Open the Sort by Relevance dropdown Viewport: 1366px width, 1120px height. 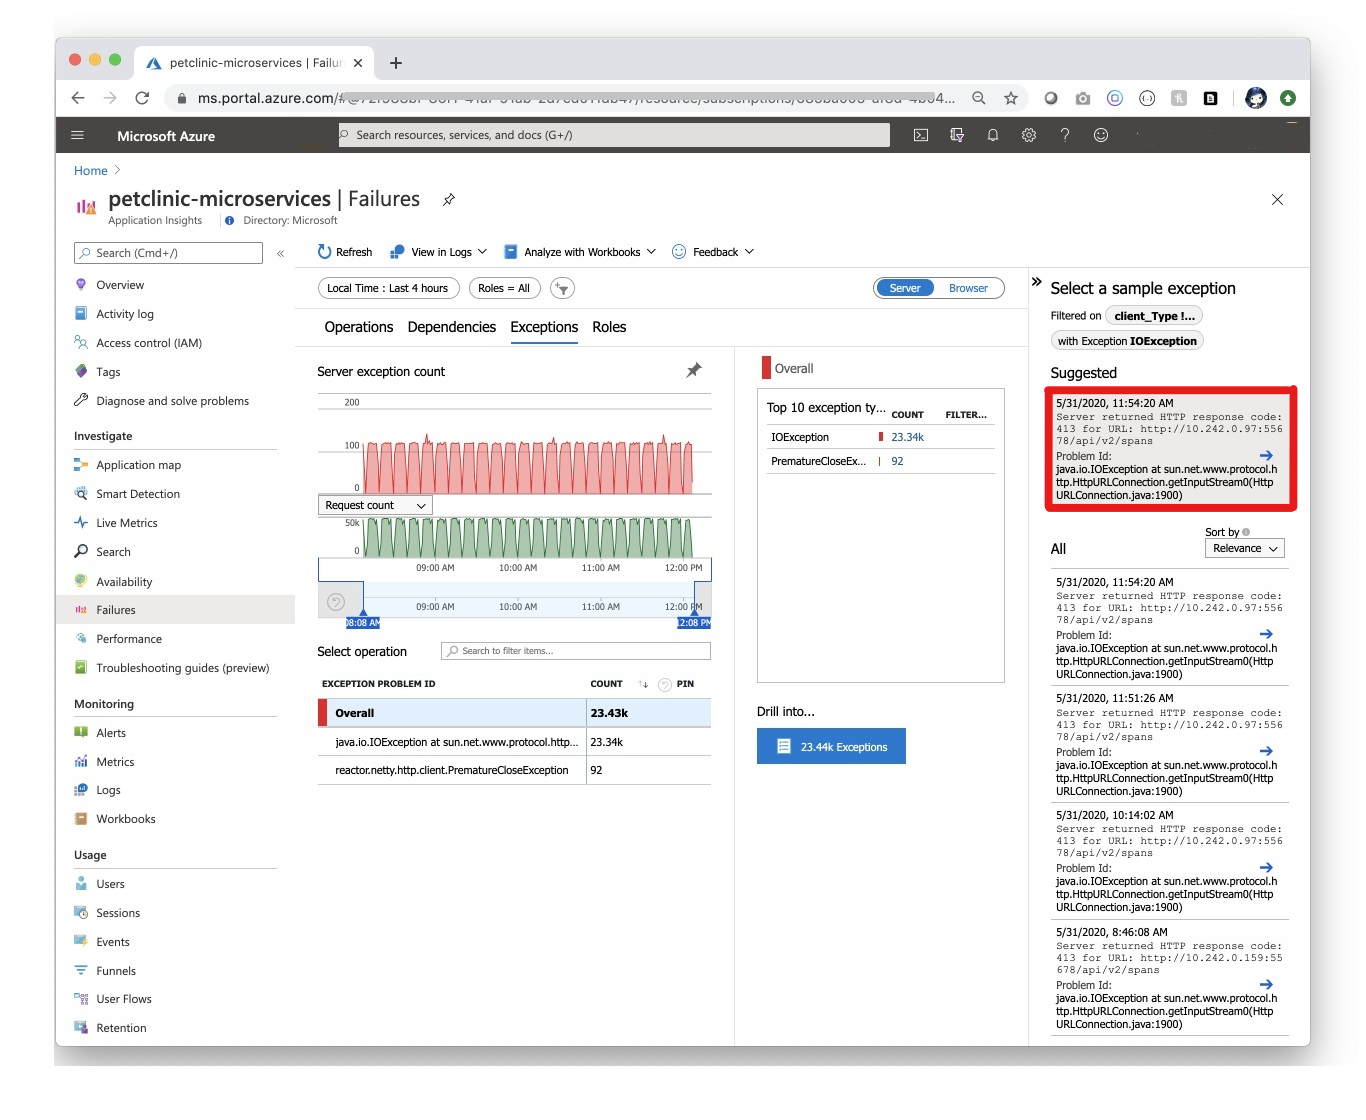pos(1244,549)
